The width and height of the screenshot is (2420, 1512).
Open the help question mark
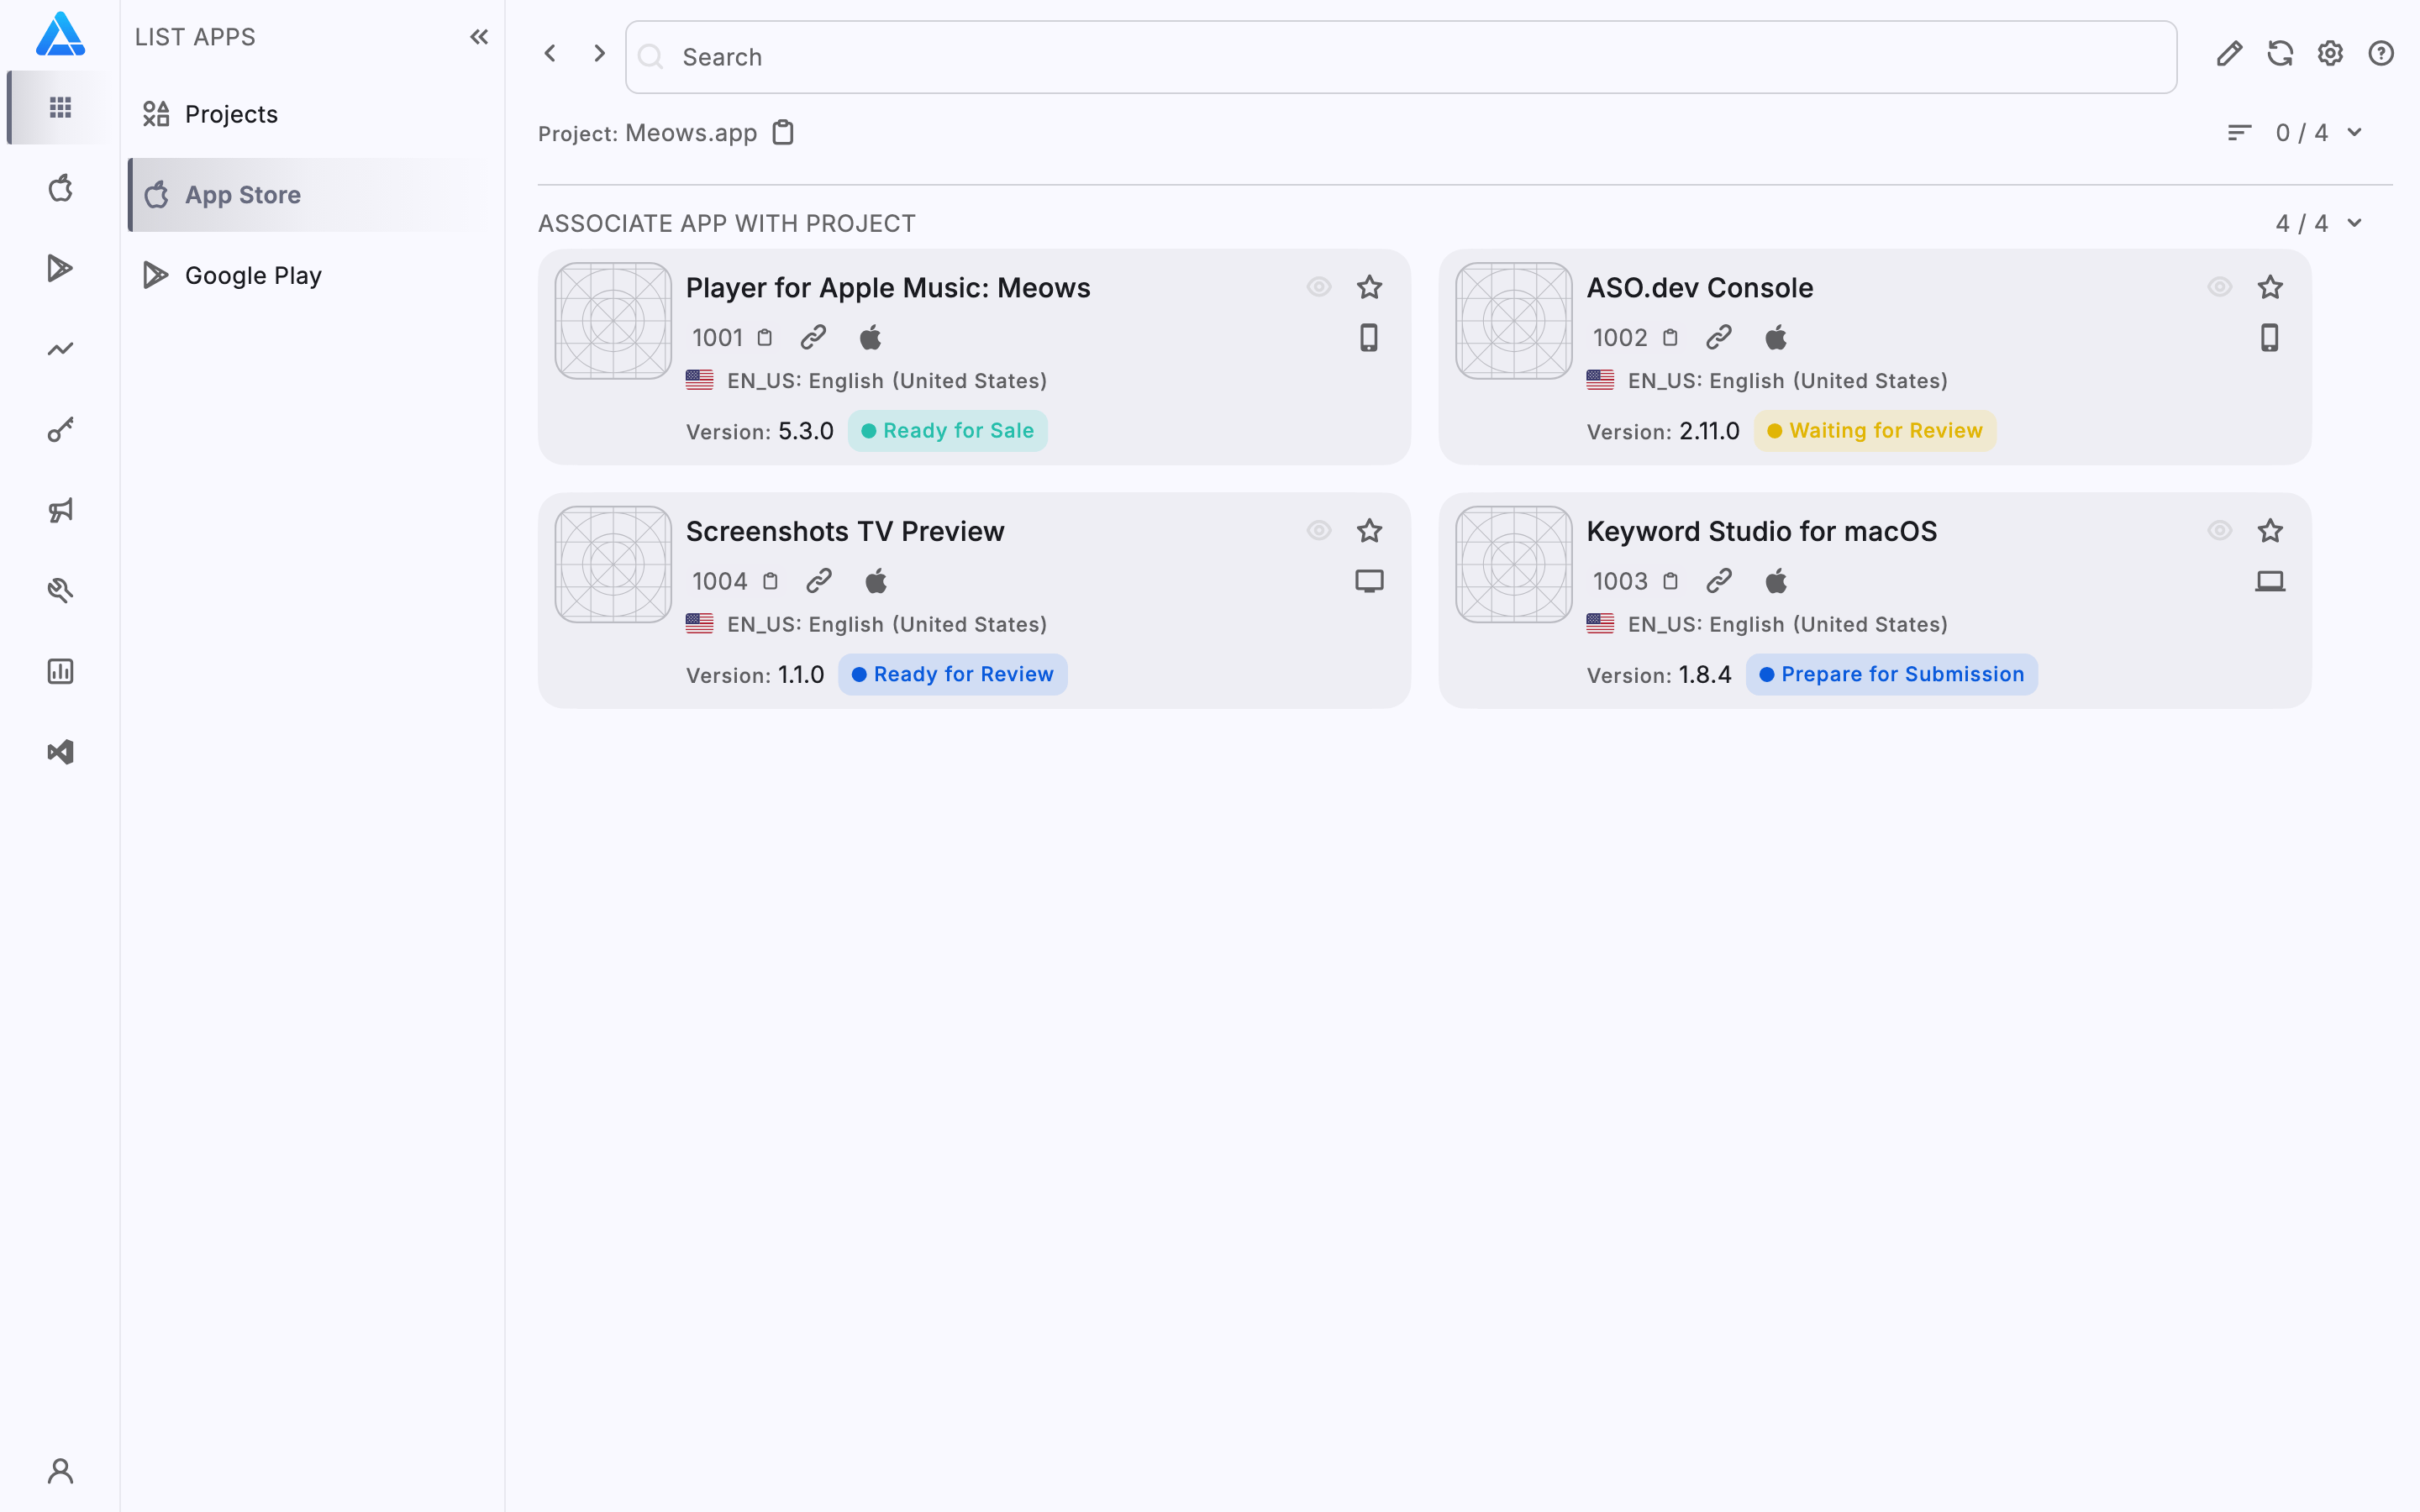pyautogui.click(x=2381, y=53)
